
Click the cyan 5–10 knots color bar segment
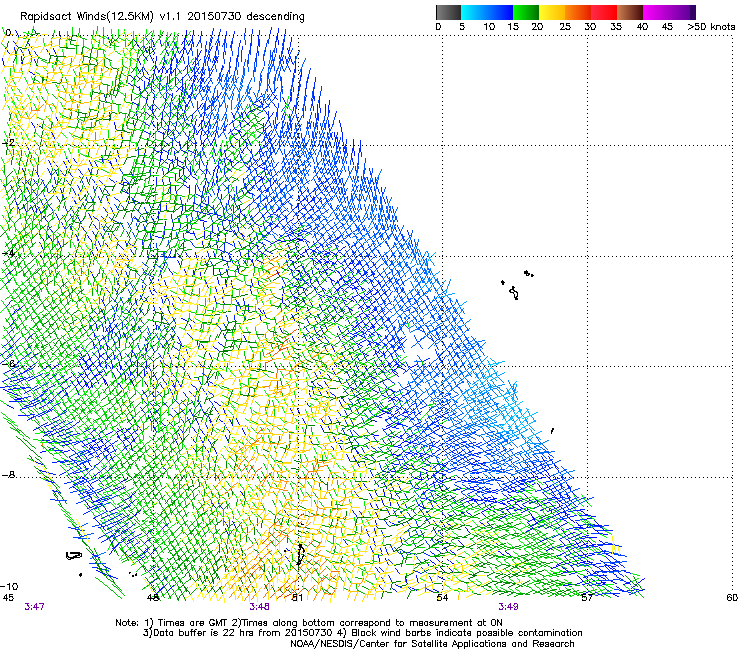474,12
